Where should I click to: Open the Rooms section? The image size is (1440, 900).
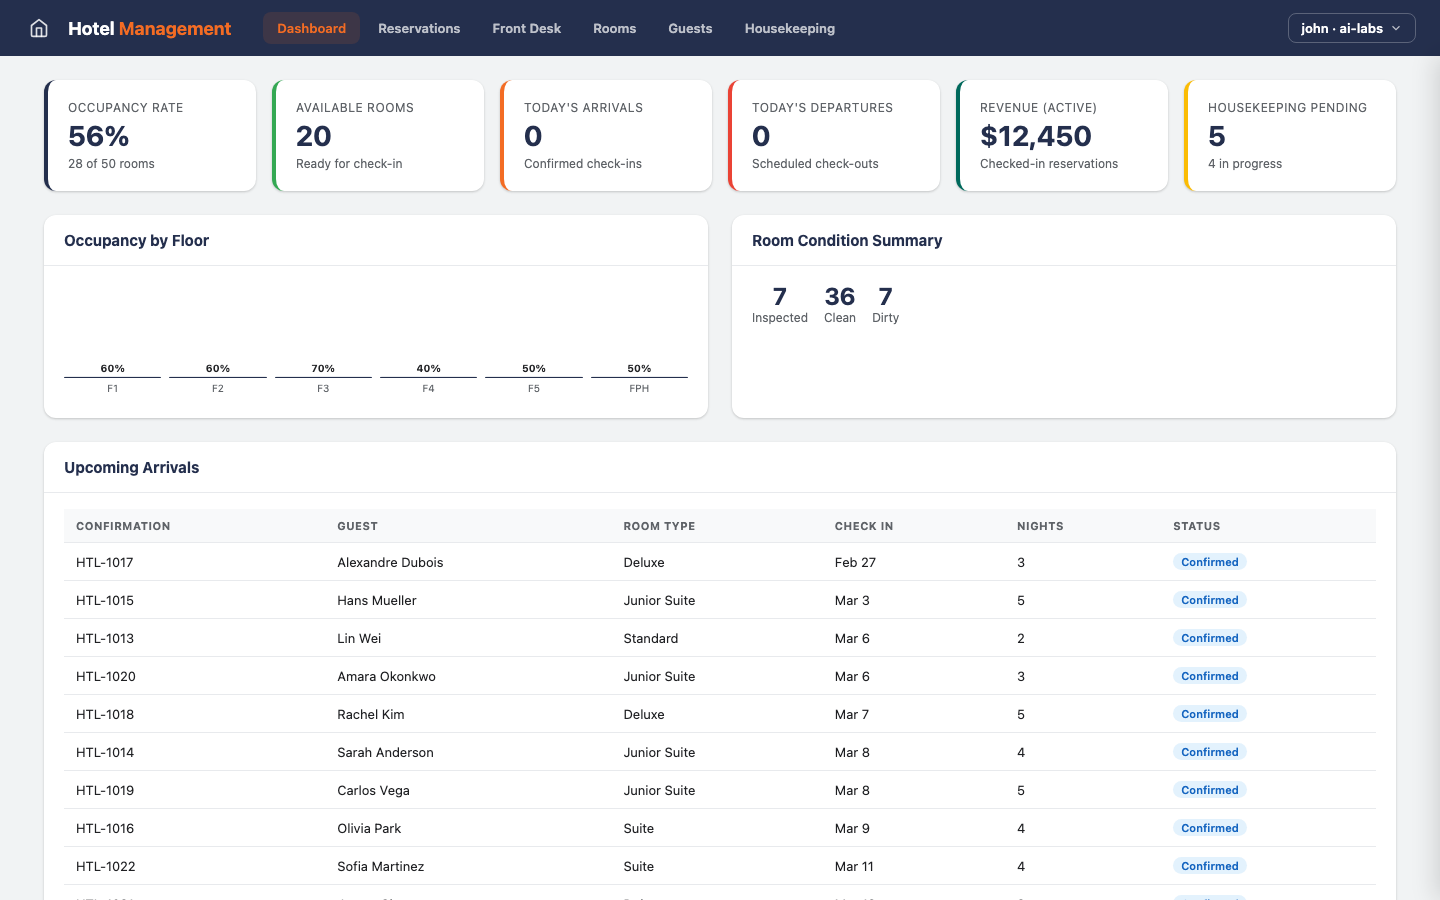click(614, 28)
